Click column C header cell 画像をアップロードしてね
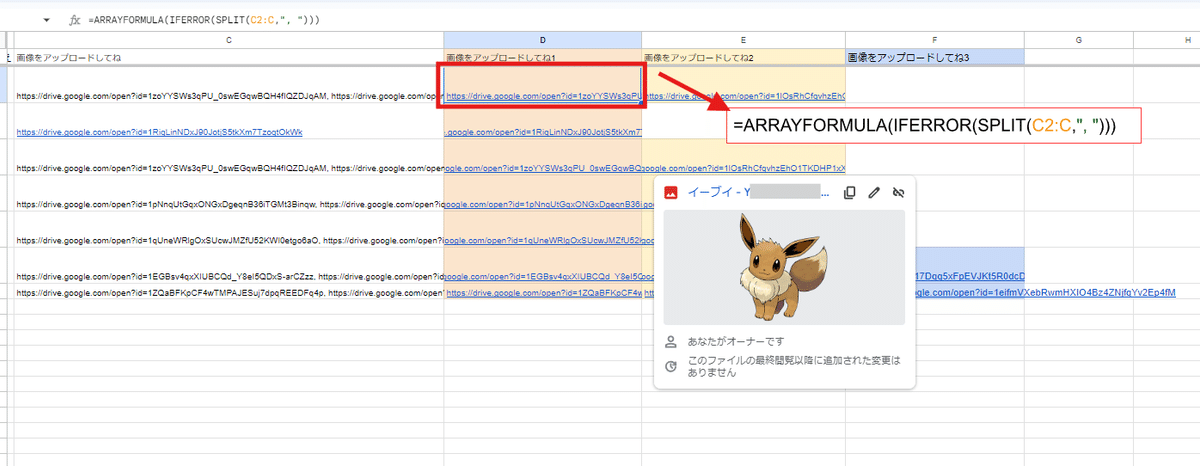Viewport: 1200px width, 466px height. coord(229,58)
